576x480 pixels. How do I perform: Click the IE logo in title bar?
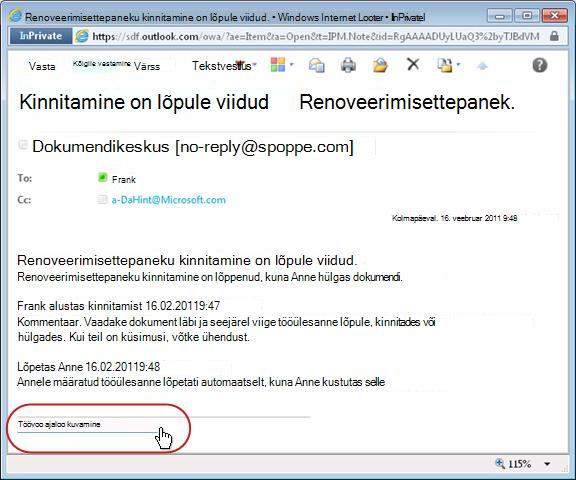(16, 16)
